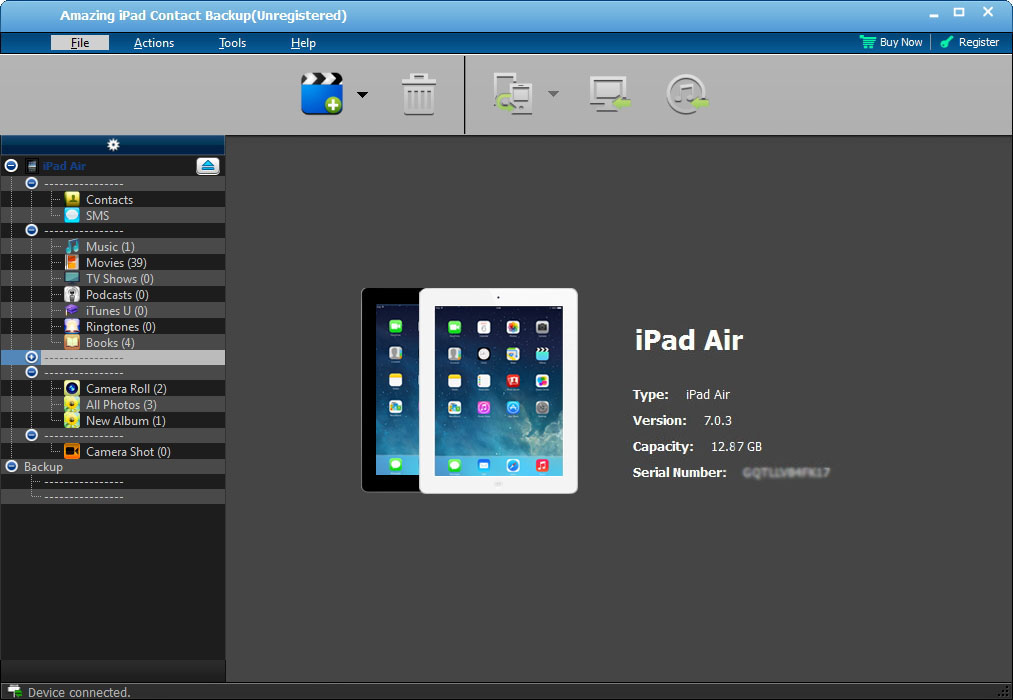Collapse the photos group above Camera Roll
This screenshot has height=700, width=1013.
click(x=32, y=372)
